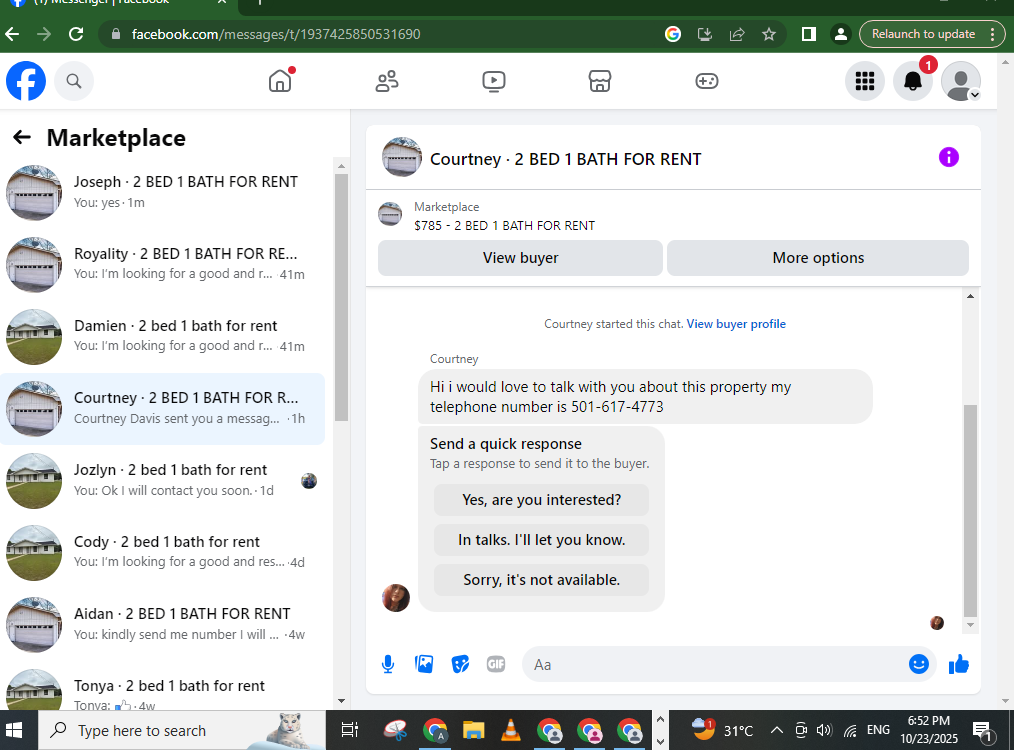Viewport: 1014px width, 750px height.
Task: Click the voice clip microphone icon
Action: [388, 664]
